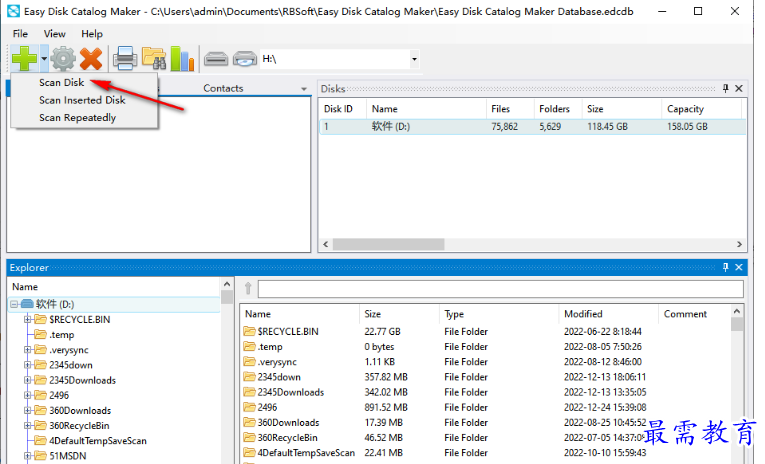Click the red X delete icon
This screenshot has height=464, width=765.
(91, 59)
